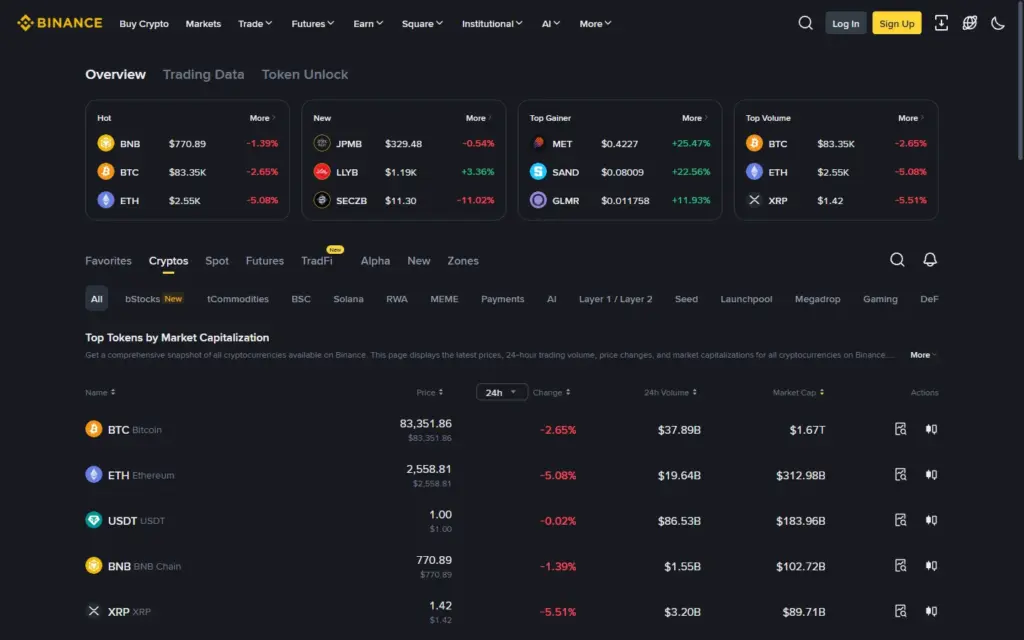Open Markets link in header
This screenshot has width=1024, height=640.
pos(203,24)
